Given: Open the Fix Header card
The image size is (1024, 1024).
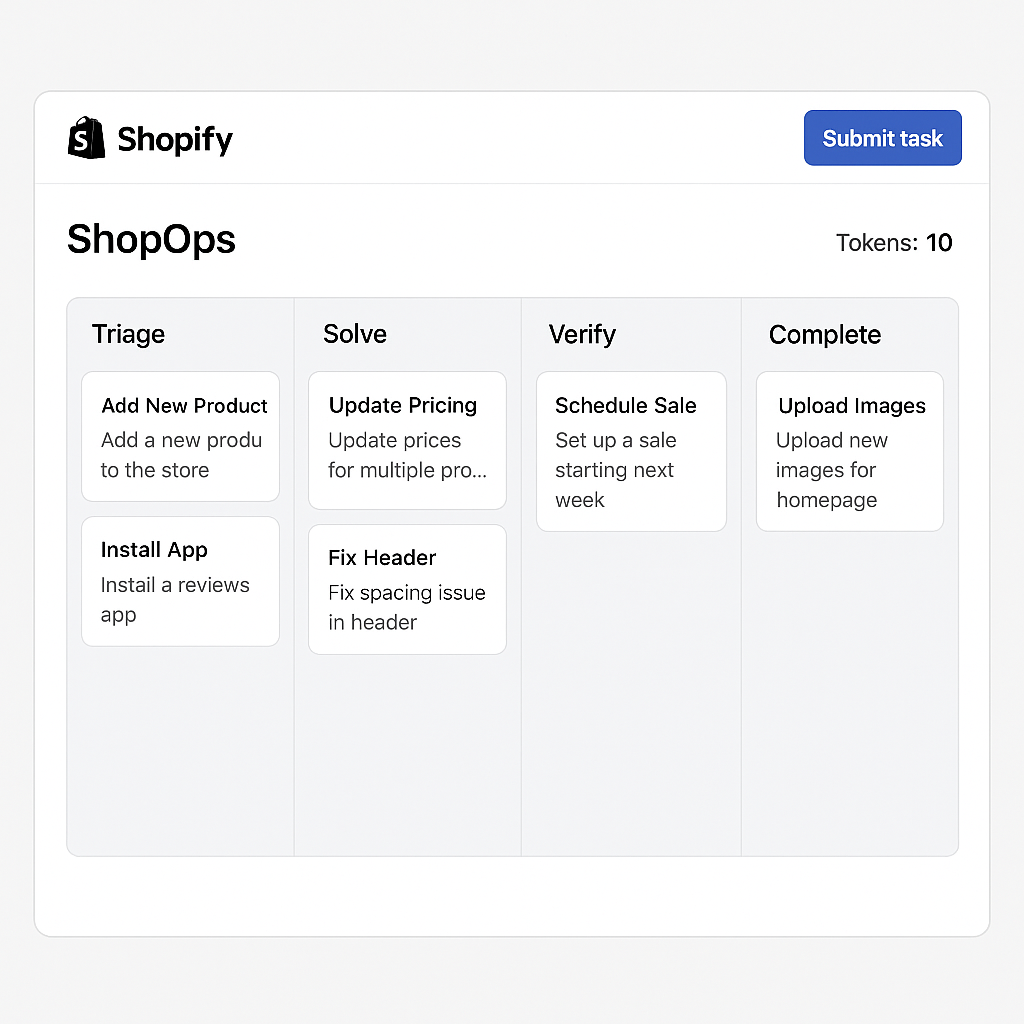Looking at the screenshot, I should (x=407, y=589).
